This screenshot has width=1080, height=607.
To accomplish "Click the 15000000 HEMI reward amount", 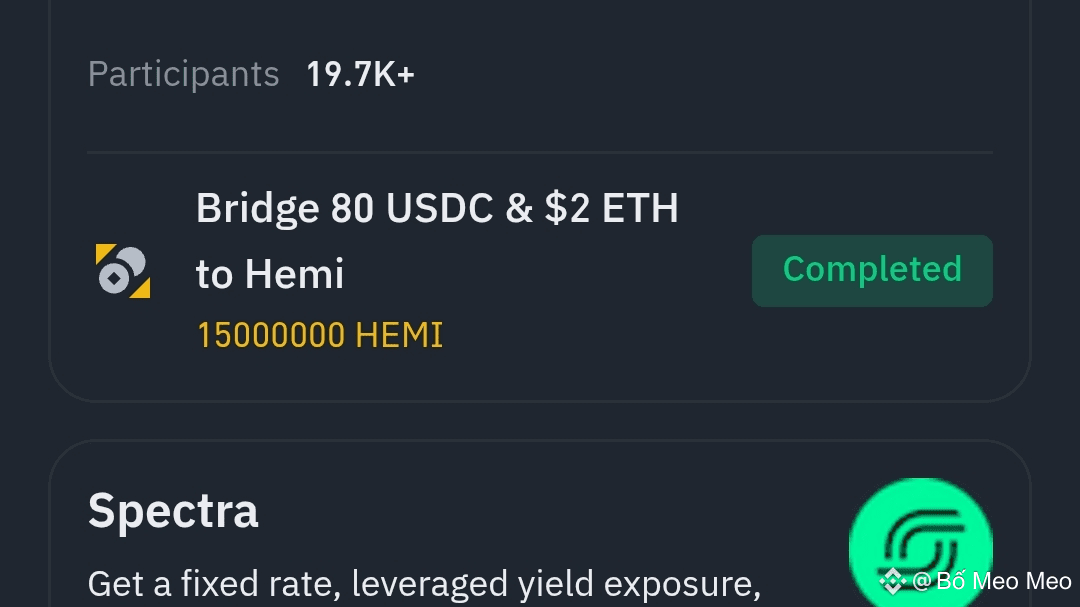I will click(320, 336).
